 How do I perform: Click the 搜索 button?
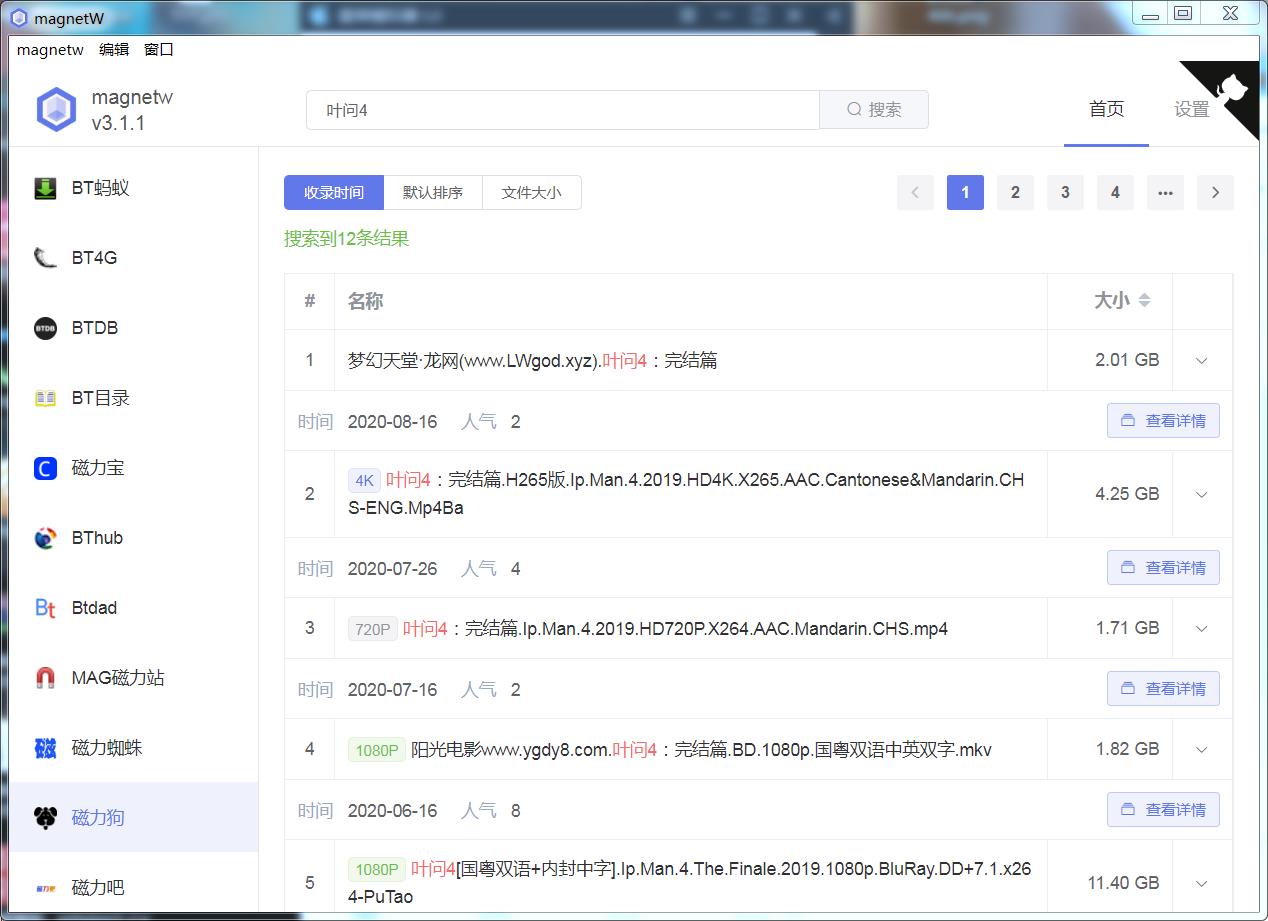[874, 110]
